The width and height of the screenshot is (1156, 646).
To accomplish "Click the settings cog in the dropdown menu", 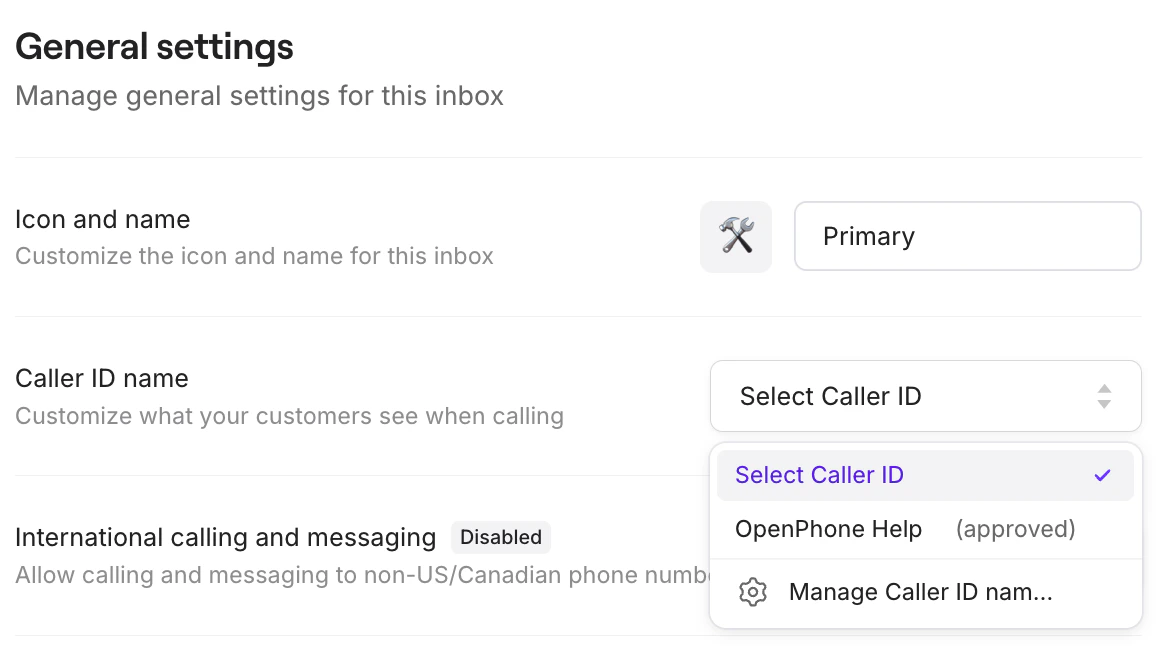I will click(x=752, y=592).
